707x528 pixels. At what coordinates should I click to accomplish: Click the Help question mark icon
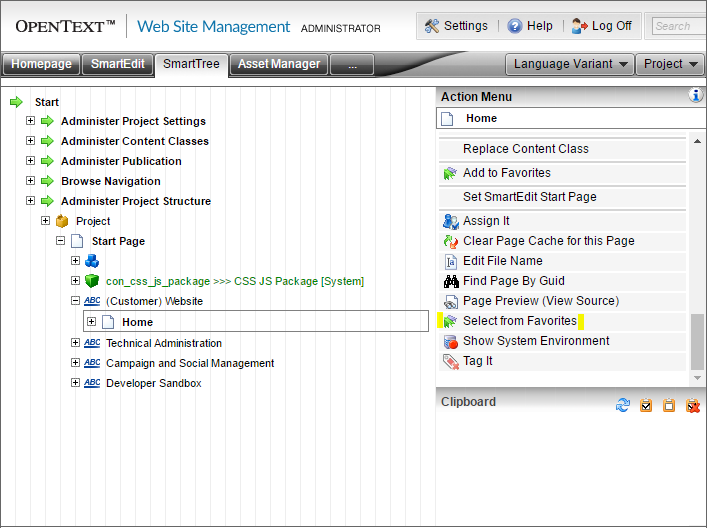(514, 26)
